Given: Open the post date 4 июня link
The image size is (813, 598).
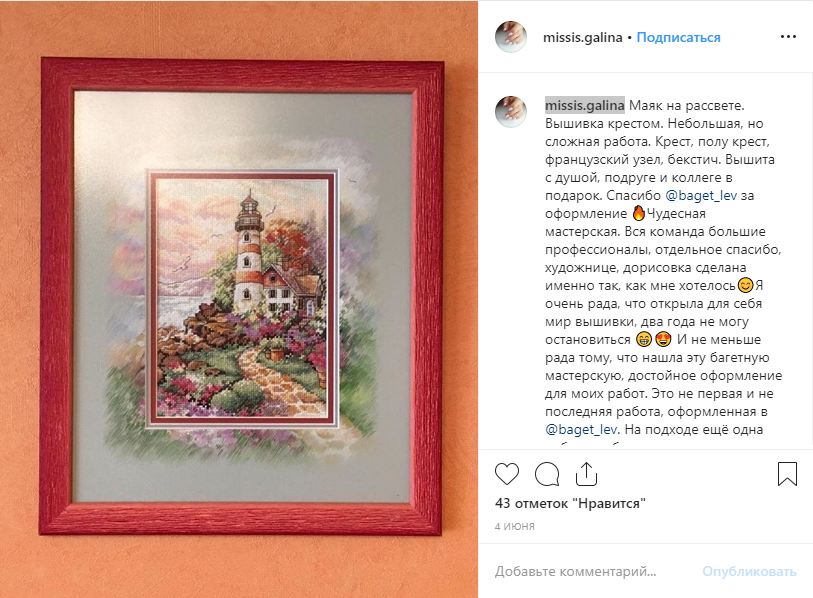Looking at the screenshot, I should click(514, 526).
